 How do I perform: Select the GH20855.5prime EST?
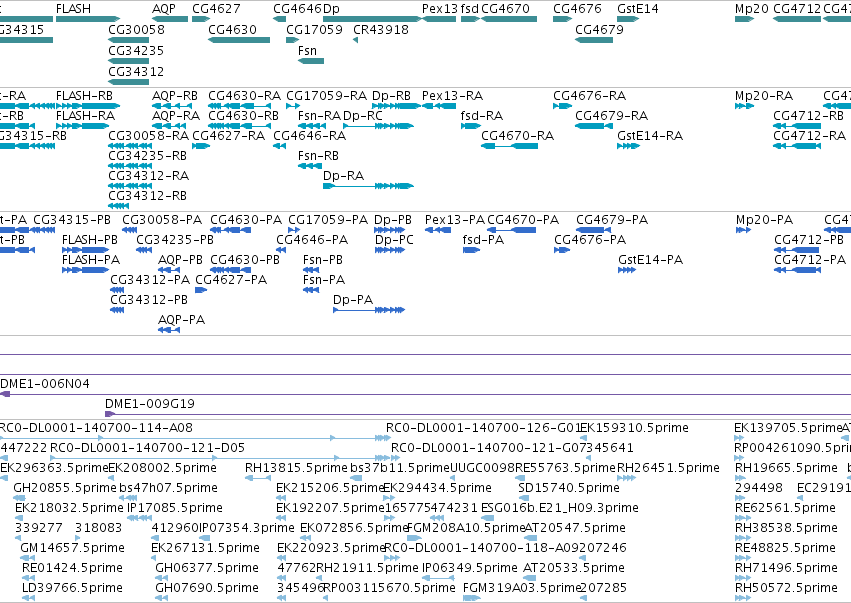(x=19, y=498)
